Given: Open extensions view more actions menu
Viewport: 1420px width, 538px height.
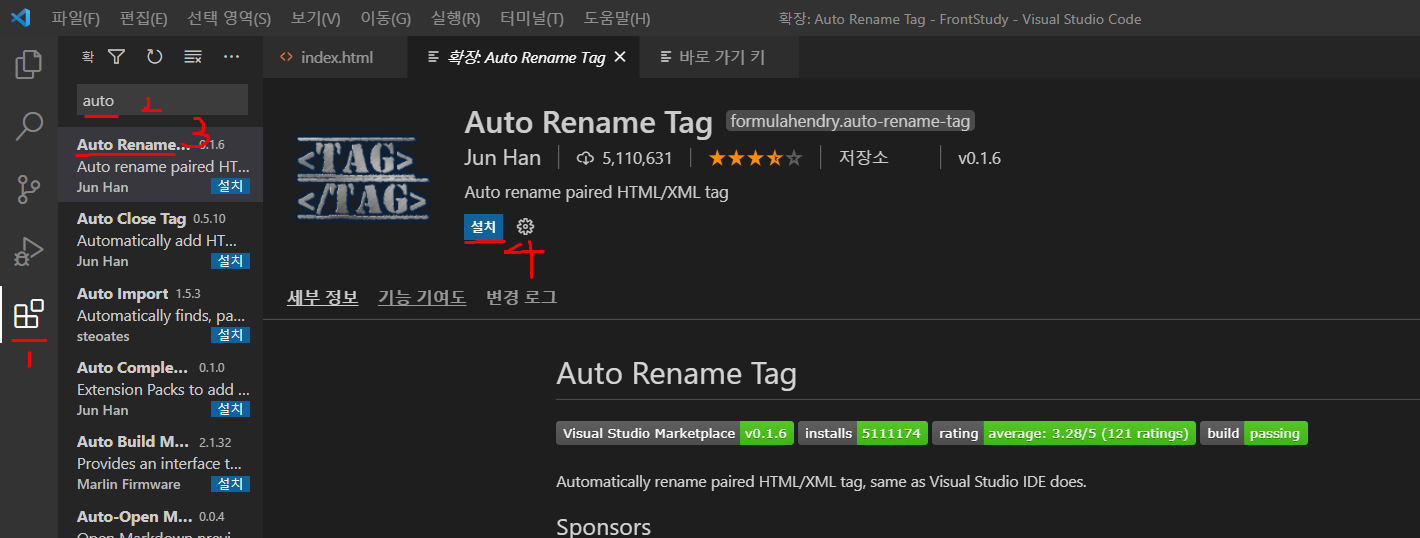Looking at the screenshot, I should point(232,57).
